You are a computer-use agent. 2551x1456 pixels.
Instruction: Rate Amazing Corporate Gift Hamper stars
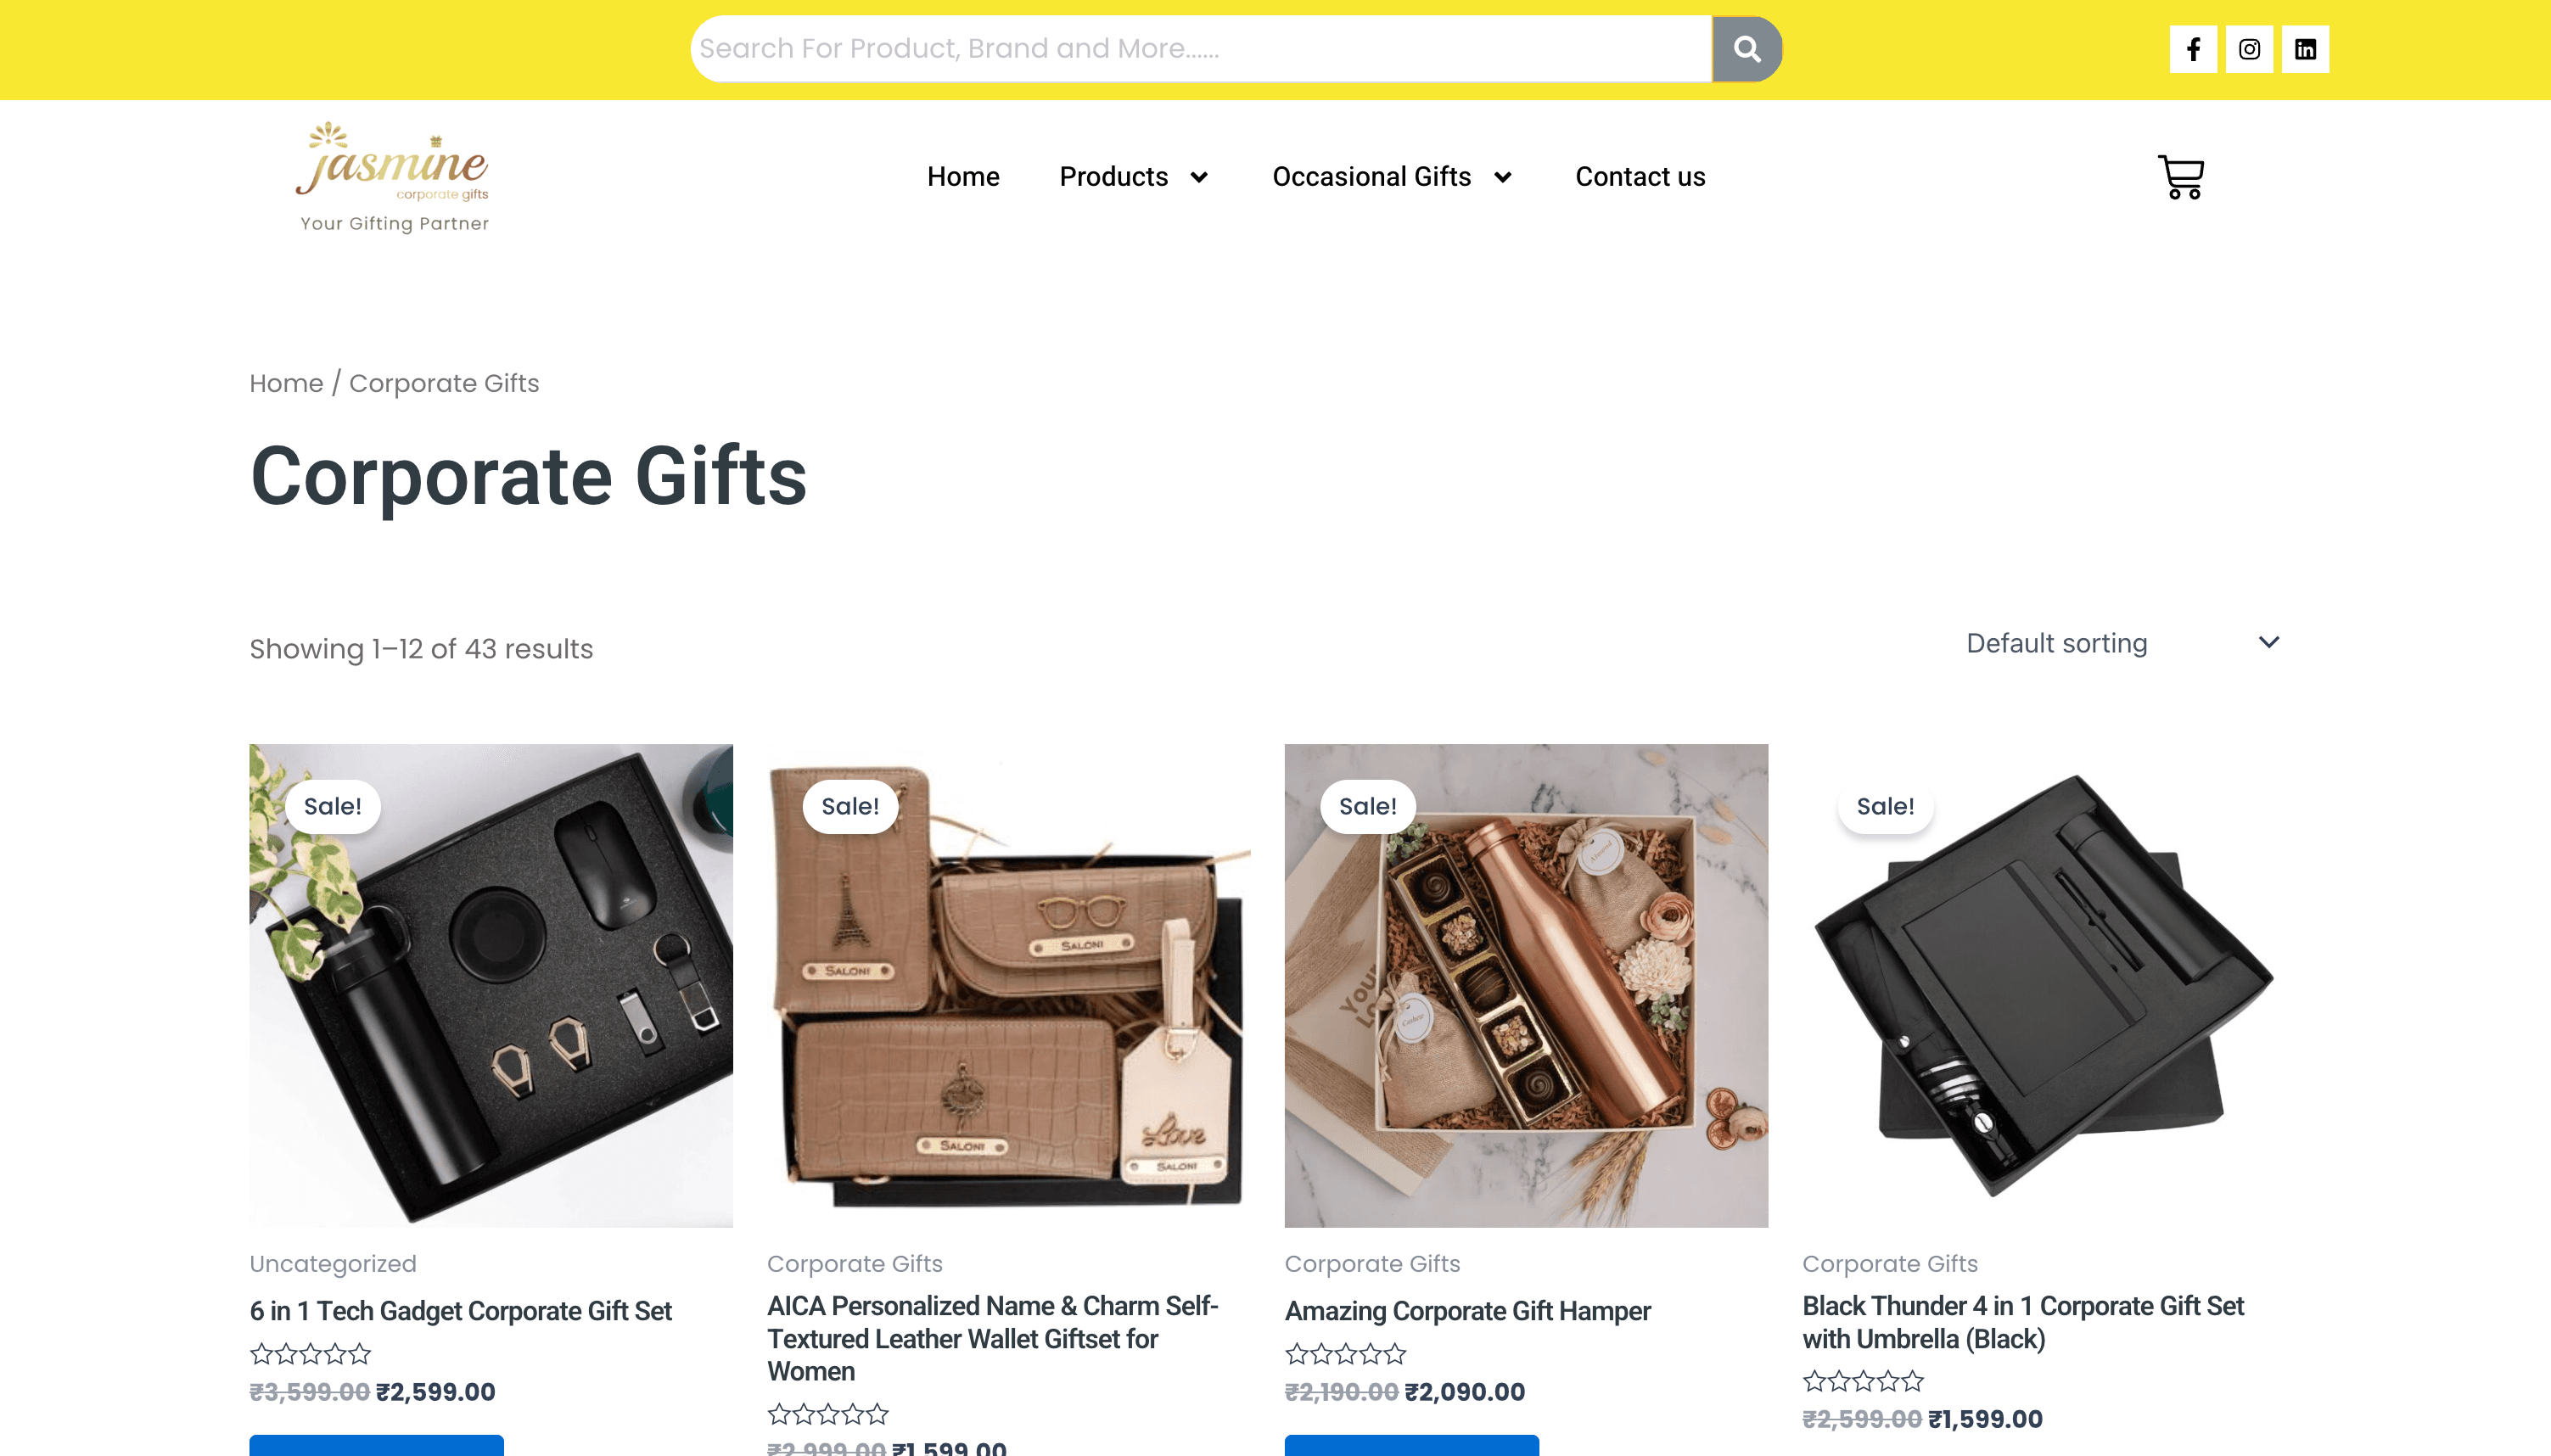point(1346,1354)
